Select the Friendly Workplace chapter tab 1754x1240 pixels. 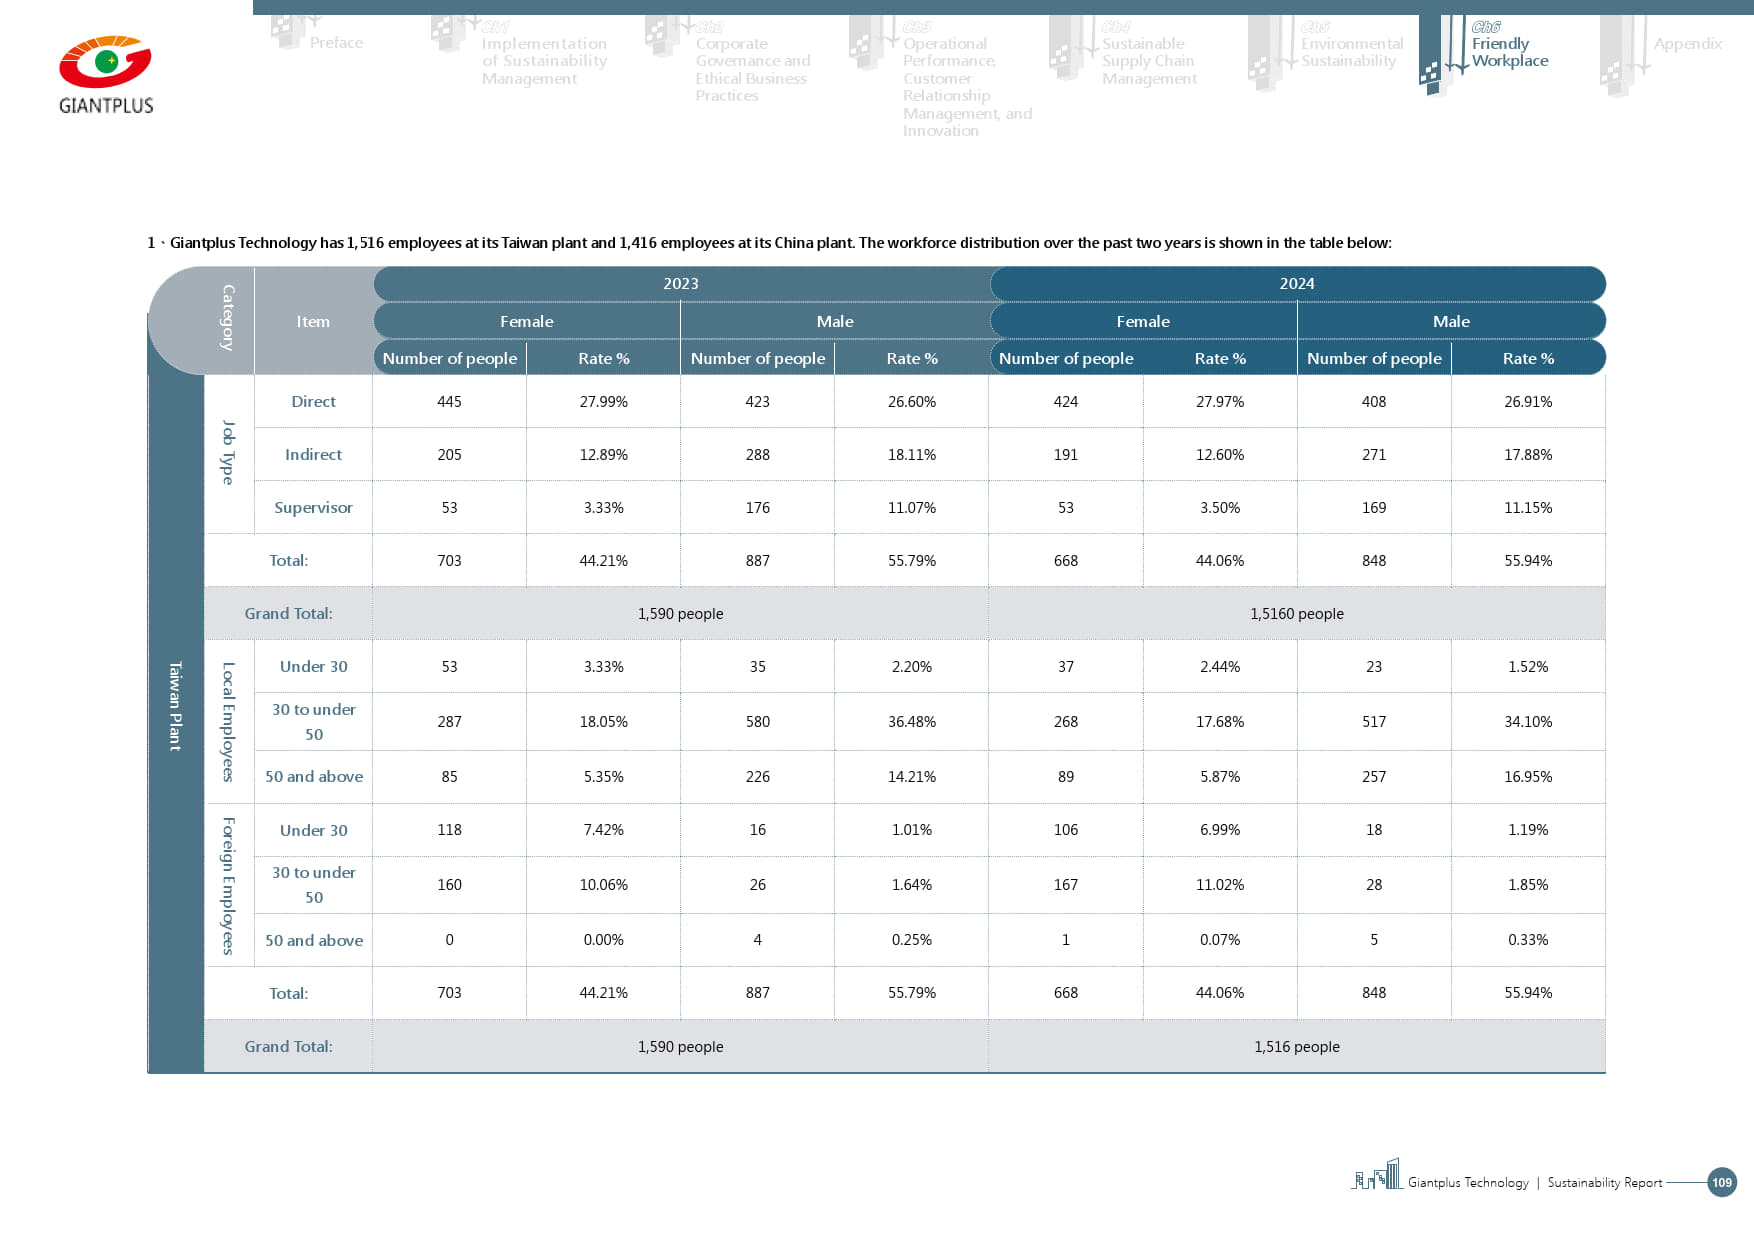coord(1509,52)
